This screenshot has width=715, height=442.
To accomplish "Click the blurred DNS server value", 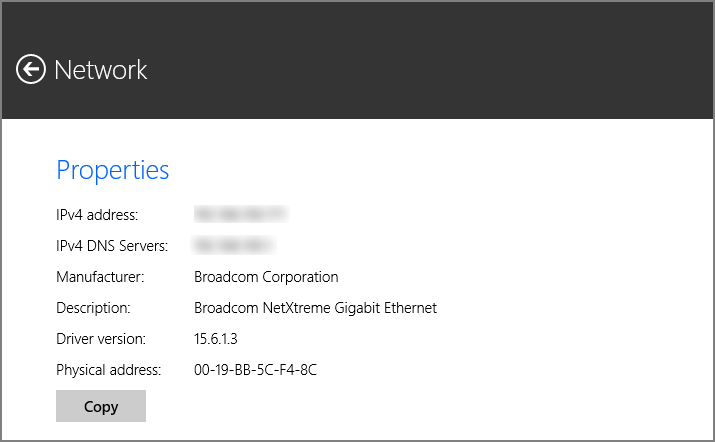I will click(x=234, y=245).
